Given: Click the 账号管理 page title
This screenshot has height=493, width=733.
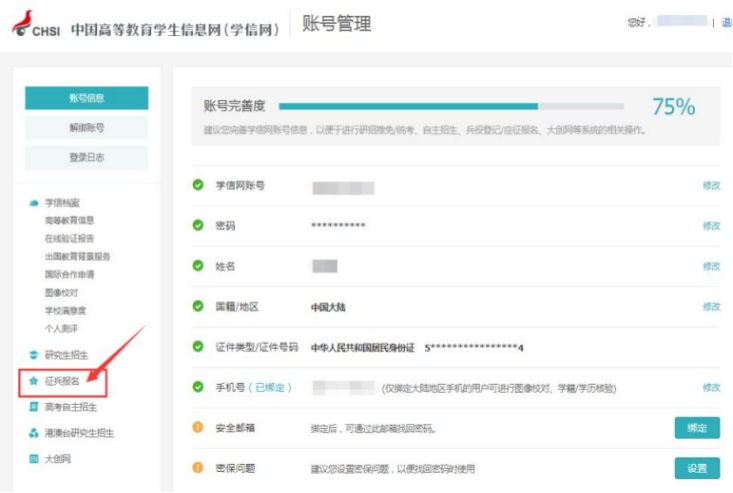Looking at the screenshot, I should click(337, 23).
